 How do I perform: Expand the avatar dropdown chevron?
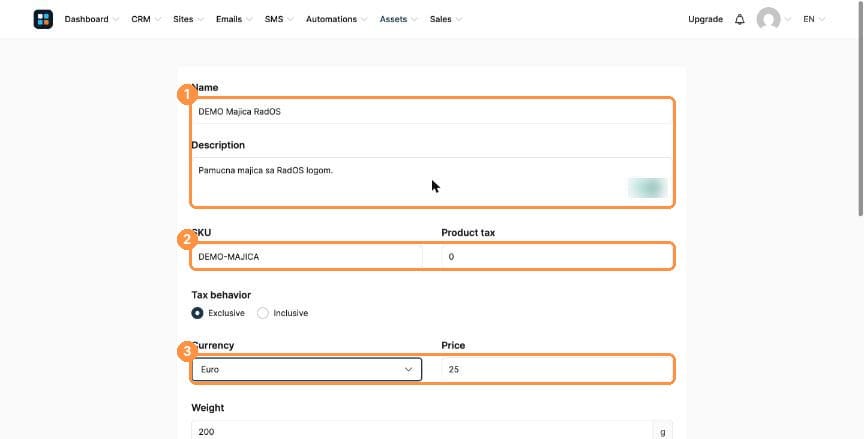pos(788,19)
